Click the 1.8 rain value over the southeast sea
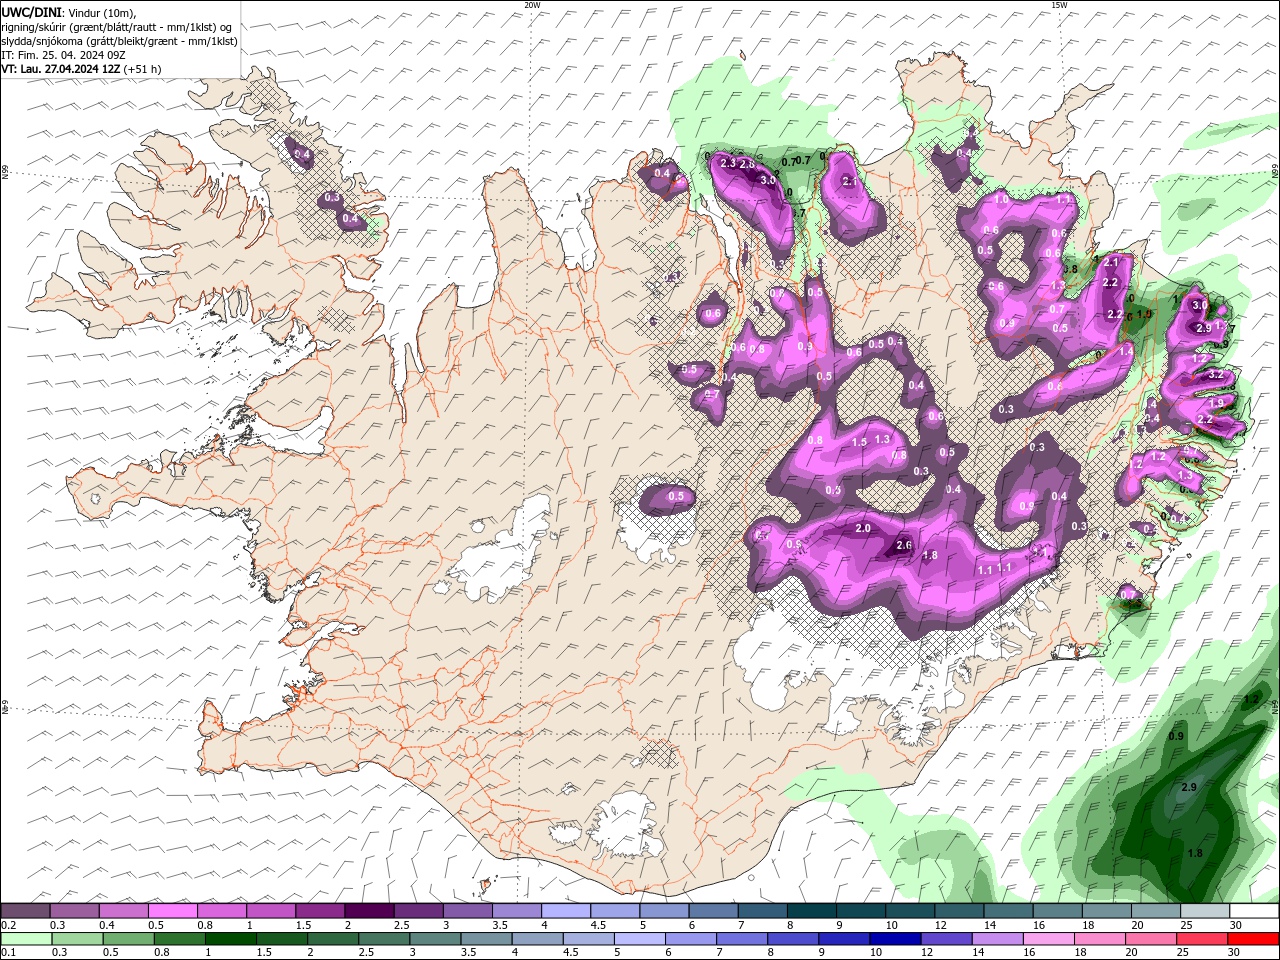This screenshot has height=960, width=1280. (1195, 853)
